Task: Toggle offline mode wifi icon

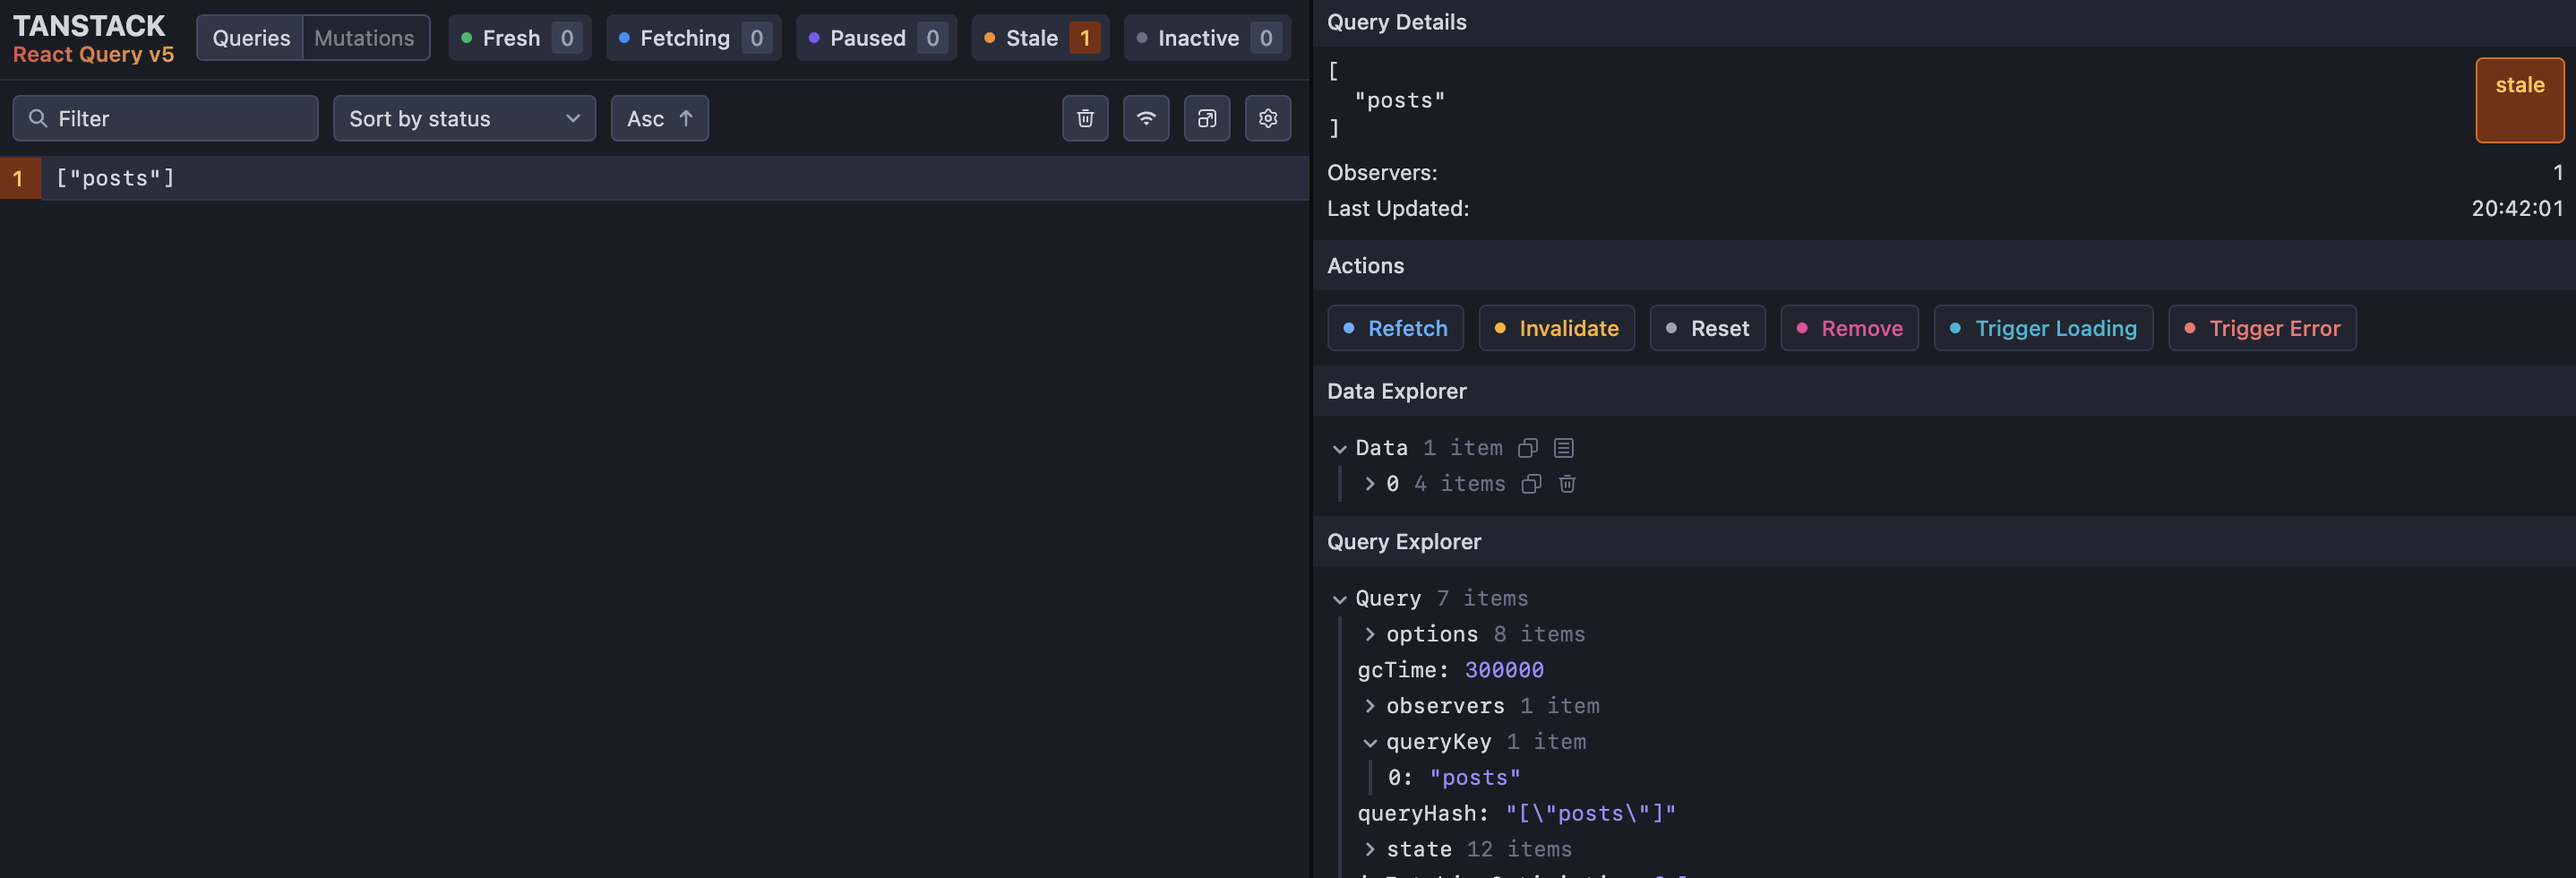Action: (x=1146, y=118)
